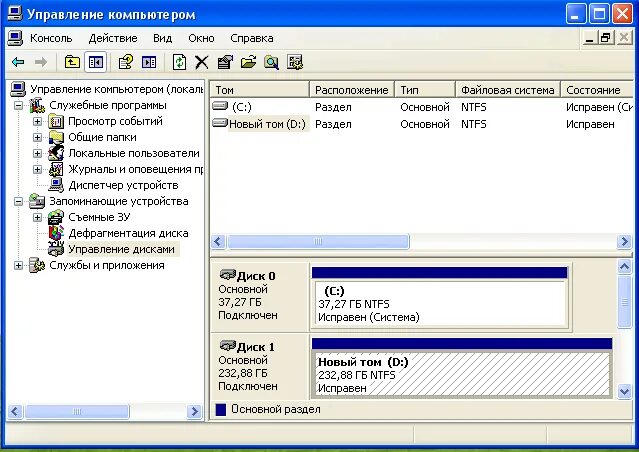Viewport: 639px width, 452px height.
Task: Click the (C:) volume icon in list
Action: [x=220, y=106]
